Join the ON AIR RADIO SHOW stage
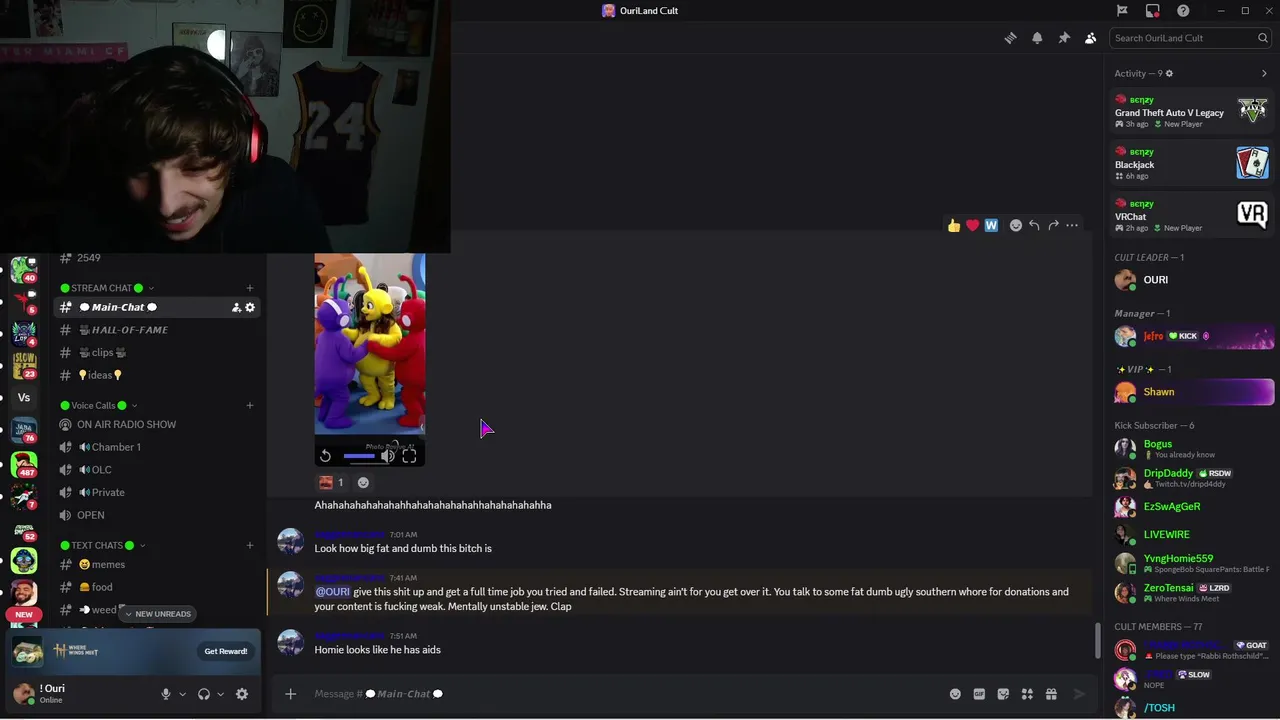1280x720 pixels. pos(157,424)
